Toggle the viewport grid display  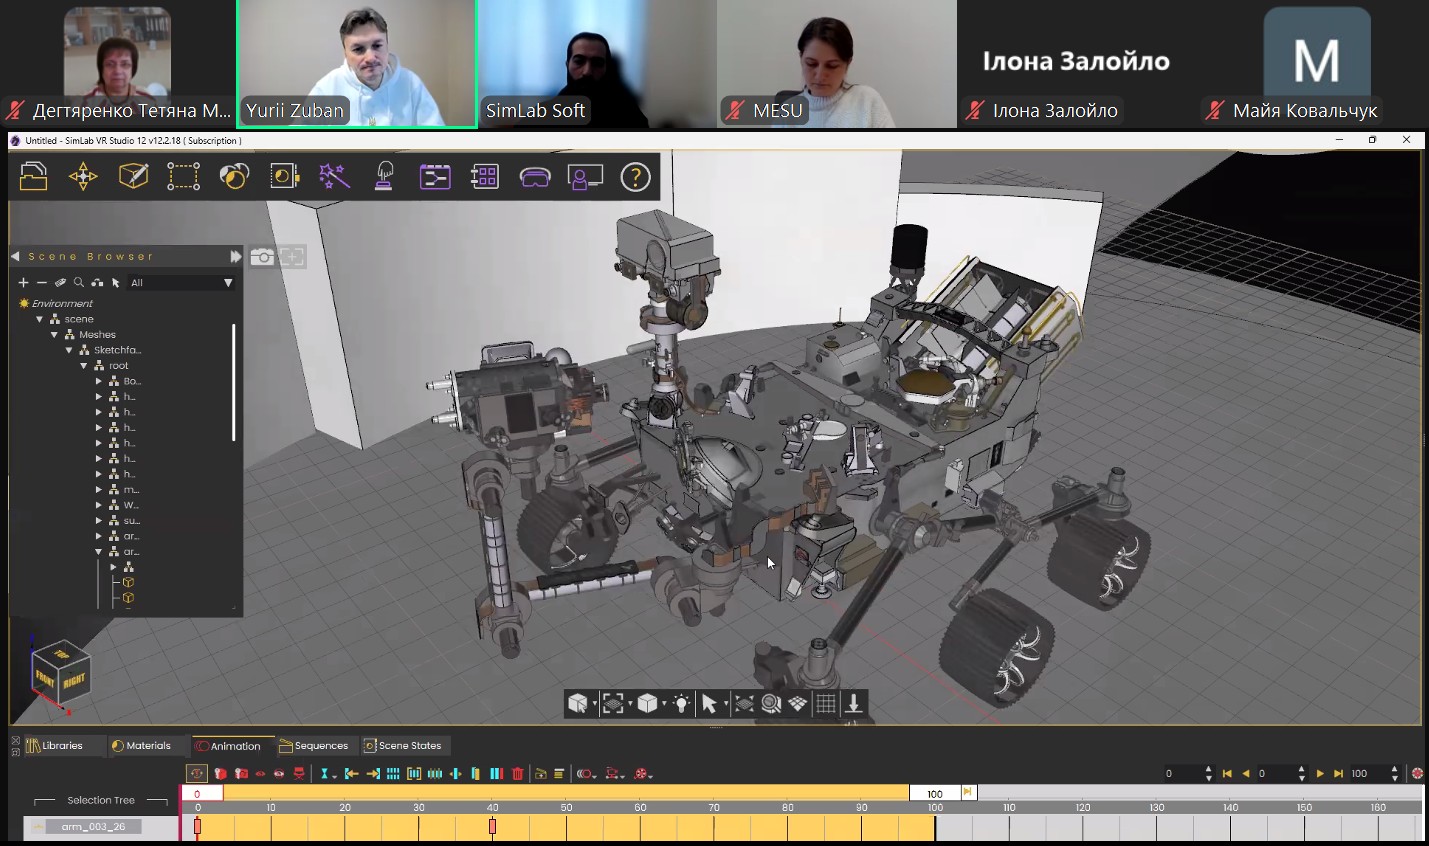[x=826, y=704]
